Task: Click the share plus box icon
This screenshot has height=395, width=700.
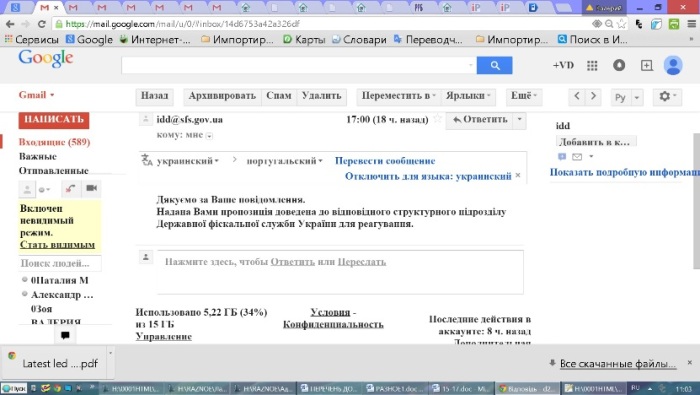Action: [x=646, y=66]
